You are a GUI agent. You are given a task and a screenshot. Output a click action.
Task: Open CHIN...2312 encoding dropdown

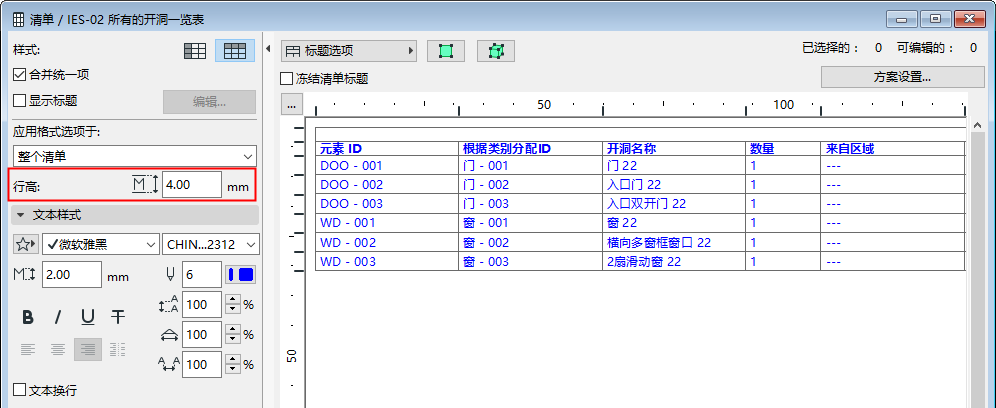pyautogui.click(x=211, y=244)
